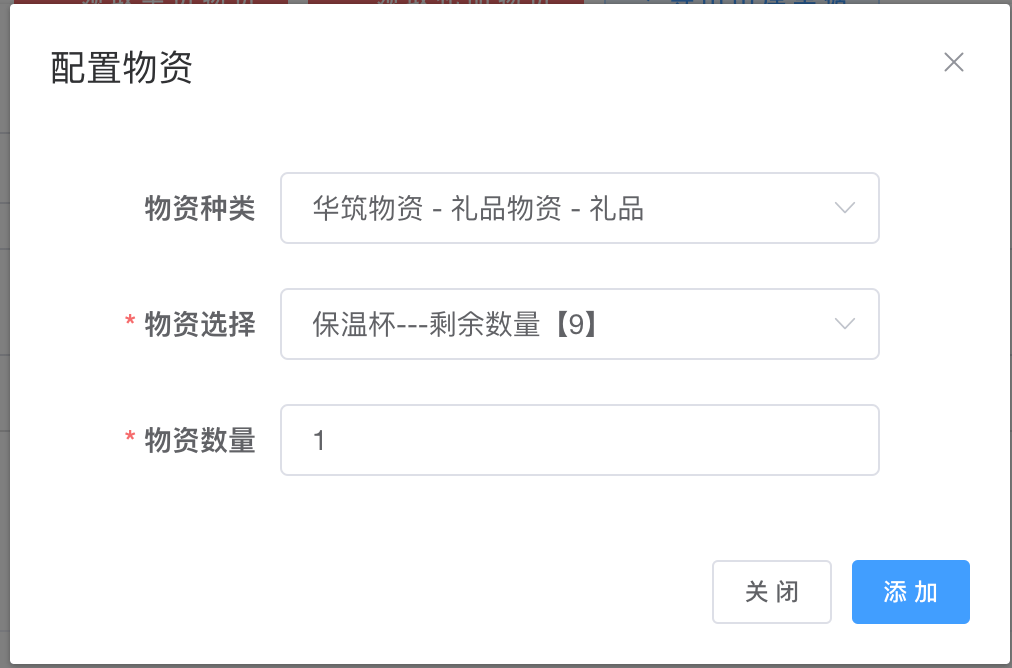Click the second red button behind dialog
The width and height of the screenshot is (1012, 668).
click(x=445, y=2)
